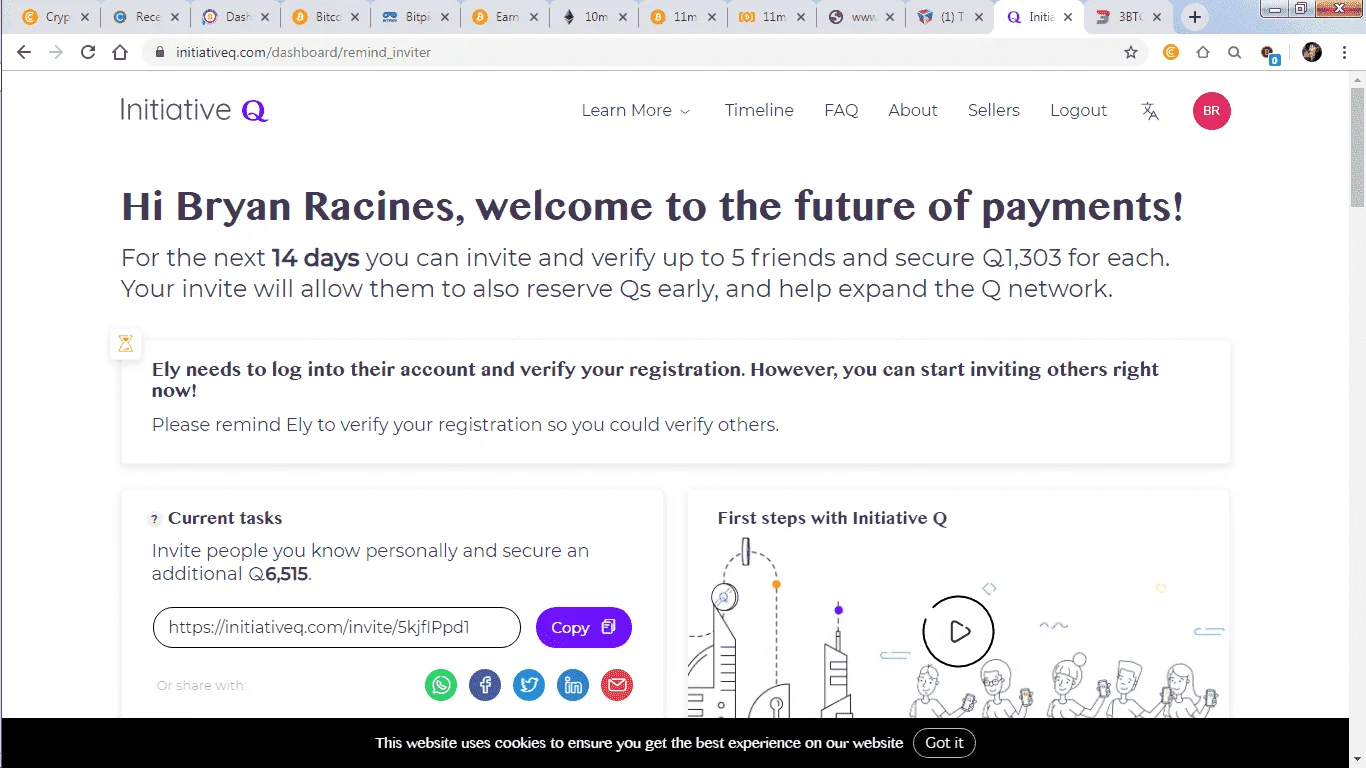
Task: Close the active Initiative Q tab
Action: 1067,17
